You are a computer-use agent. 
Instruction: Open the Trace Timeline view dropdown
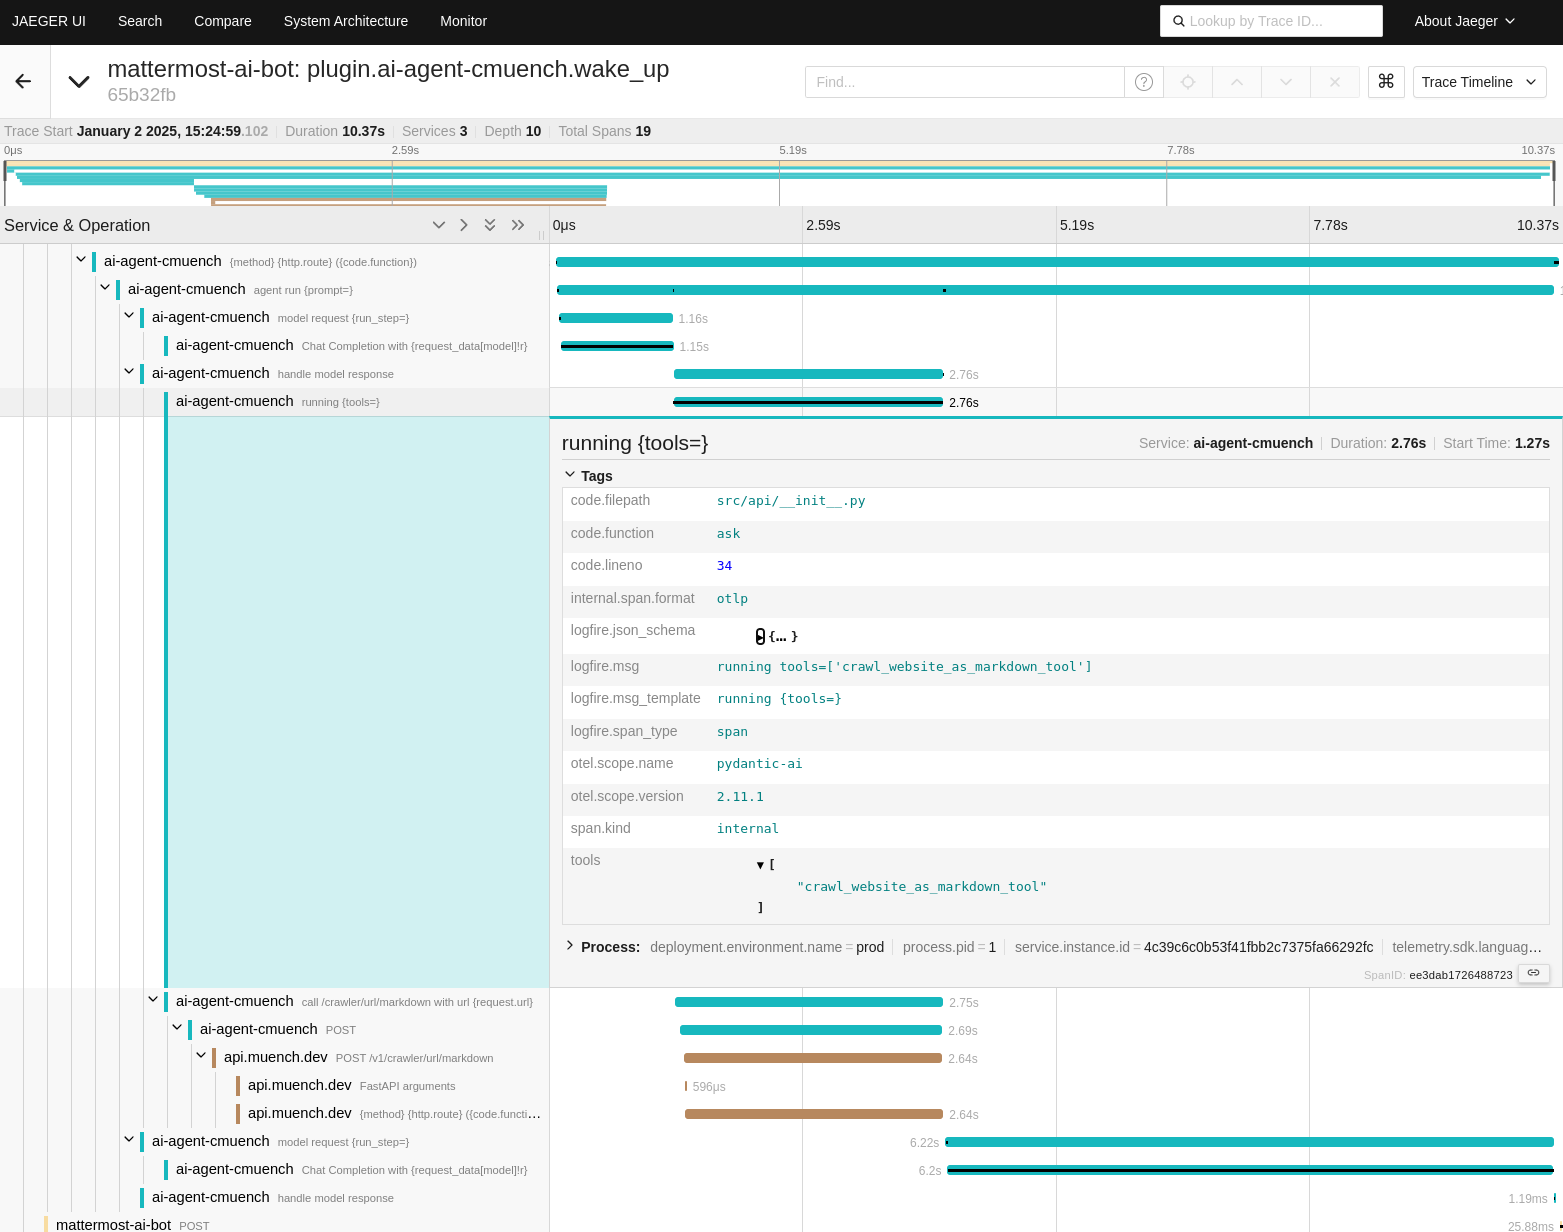point(1479,82)
